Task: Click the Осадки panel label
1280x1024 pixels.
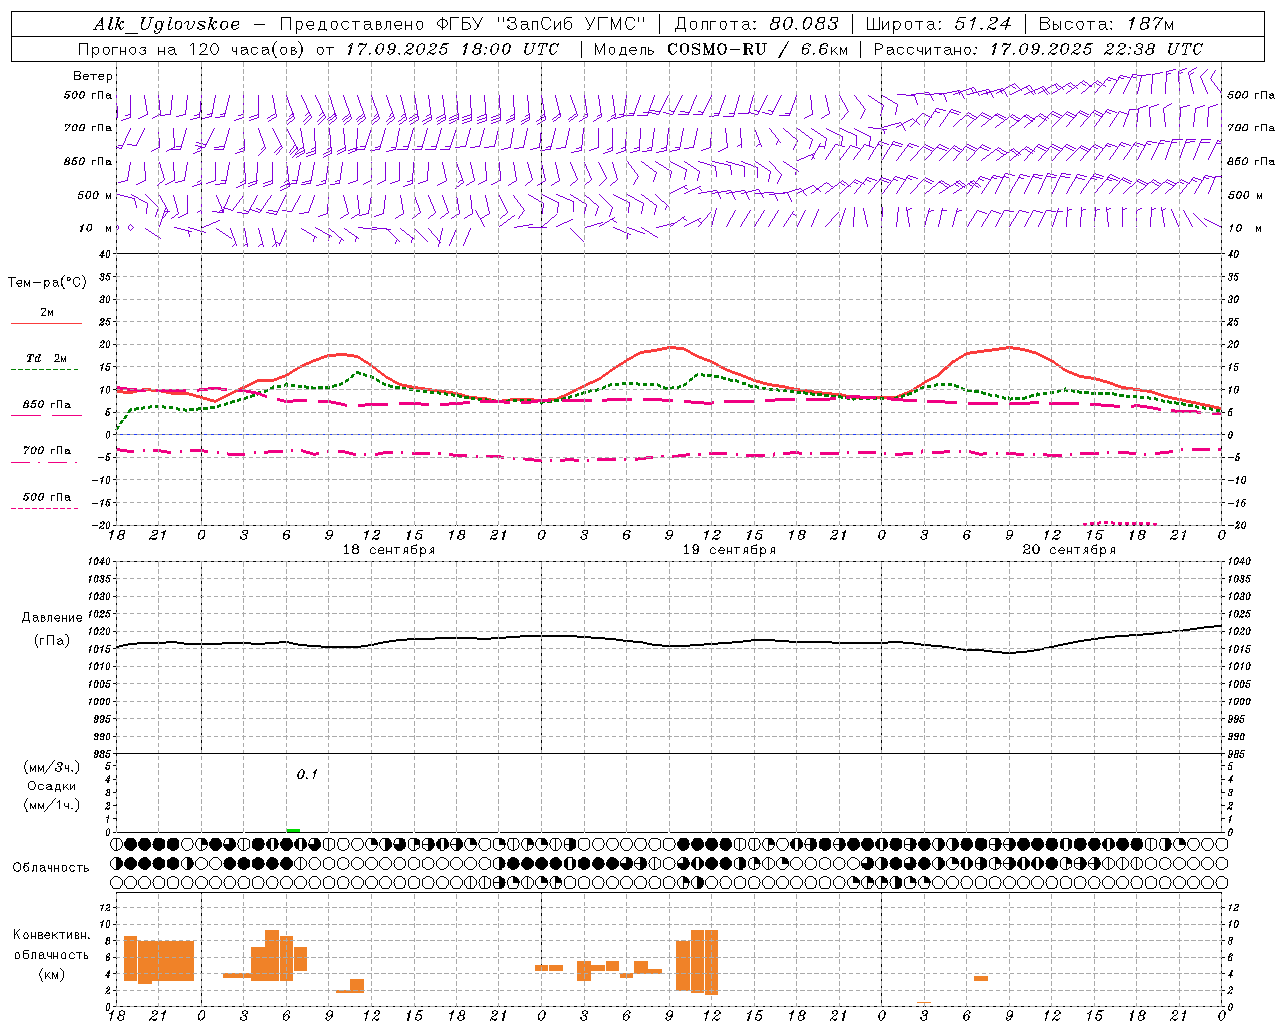Action: click(x=52, y=786)
